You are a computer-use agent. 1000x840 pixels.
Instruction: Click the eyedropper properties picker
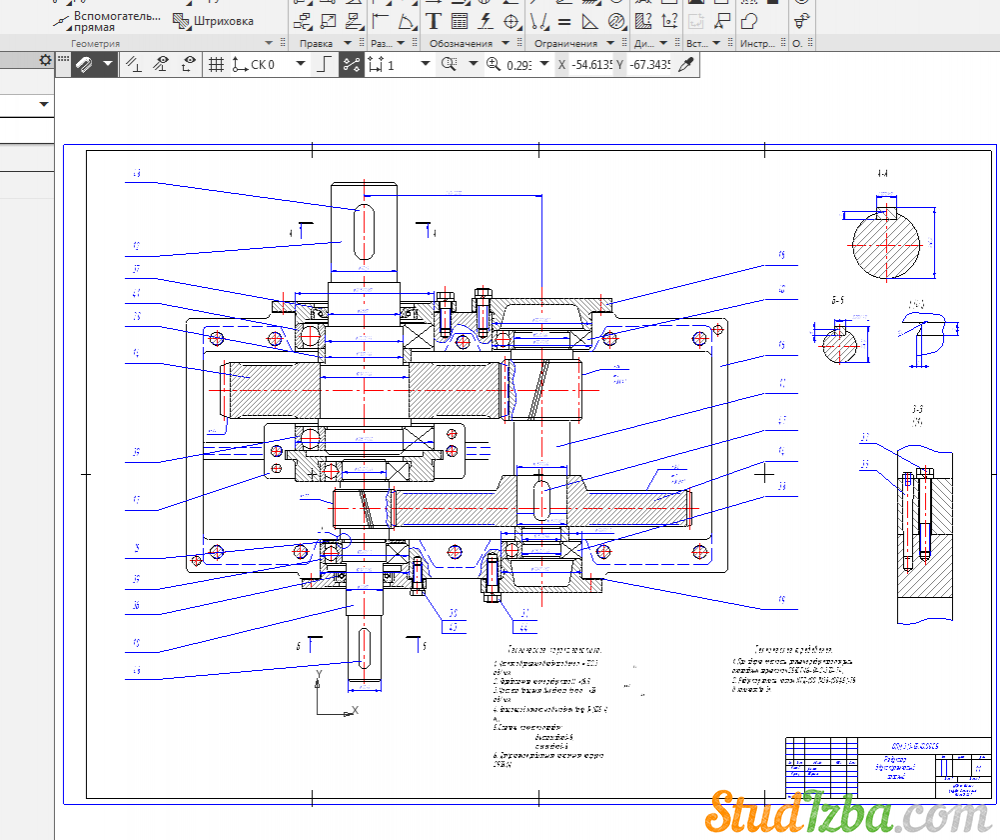[x=685, y=64]
